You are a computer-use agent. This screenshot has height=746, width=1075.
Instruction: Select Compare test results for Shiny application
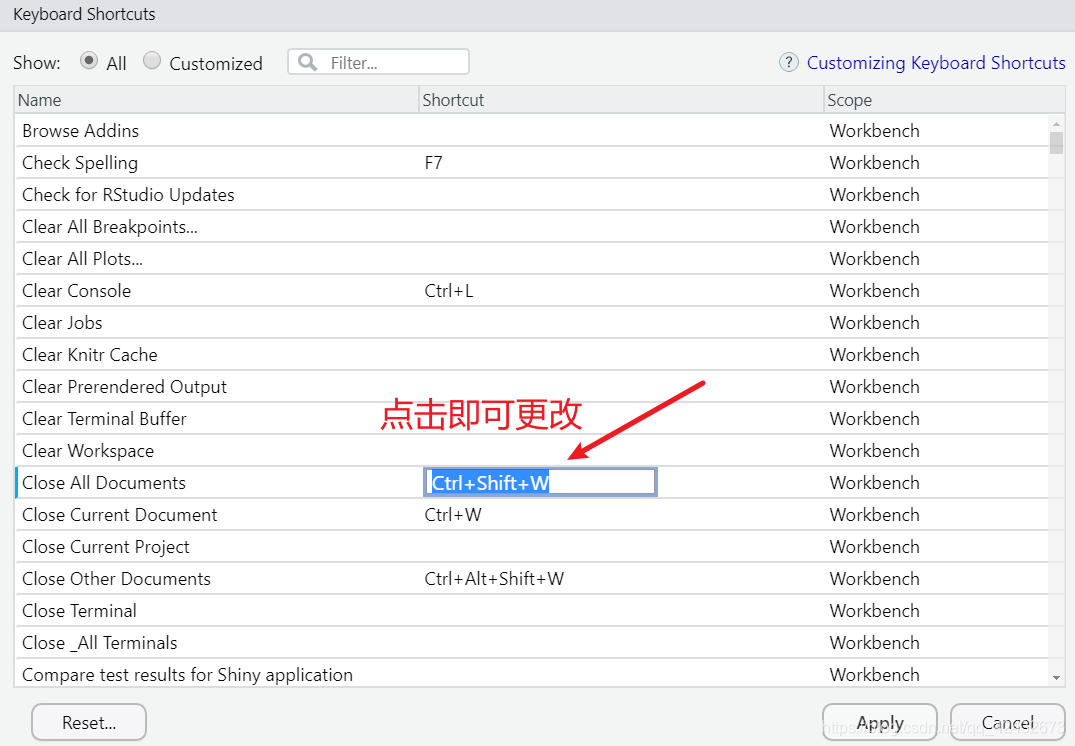[x=531, y=675]
